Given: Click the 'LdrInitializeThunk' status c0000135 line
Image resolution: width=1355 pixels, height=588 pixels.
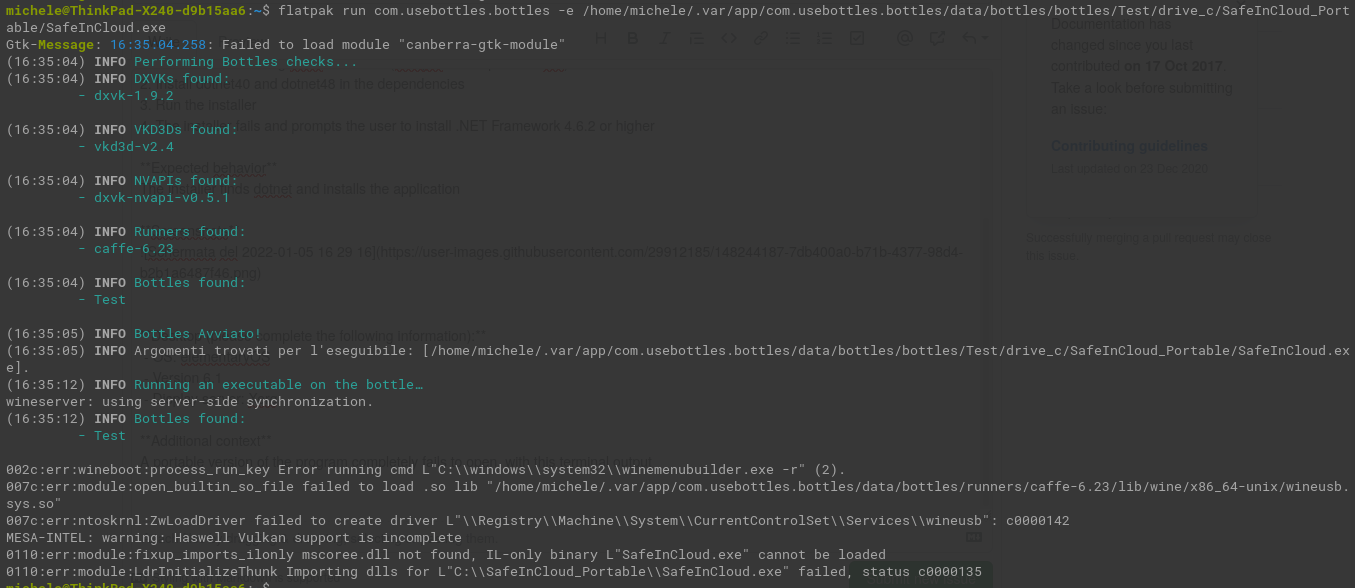Looking at the screenshot, I should point(494,572).
